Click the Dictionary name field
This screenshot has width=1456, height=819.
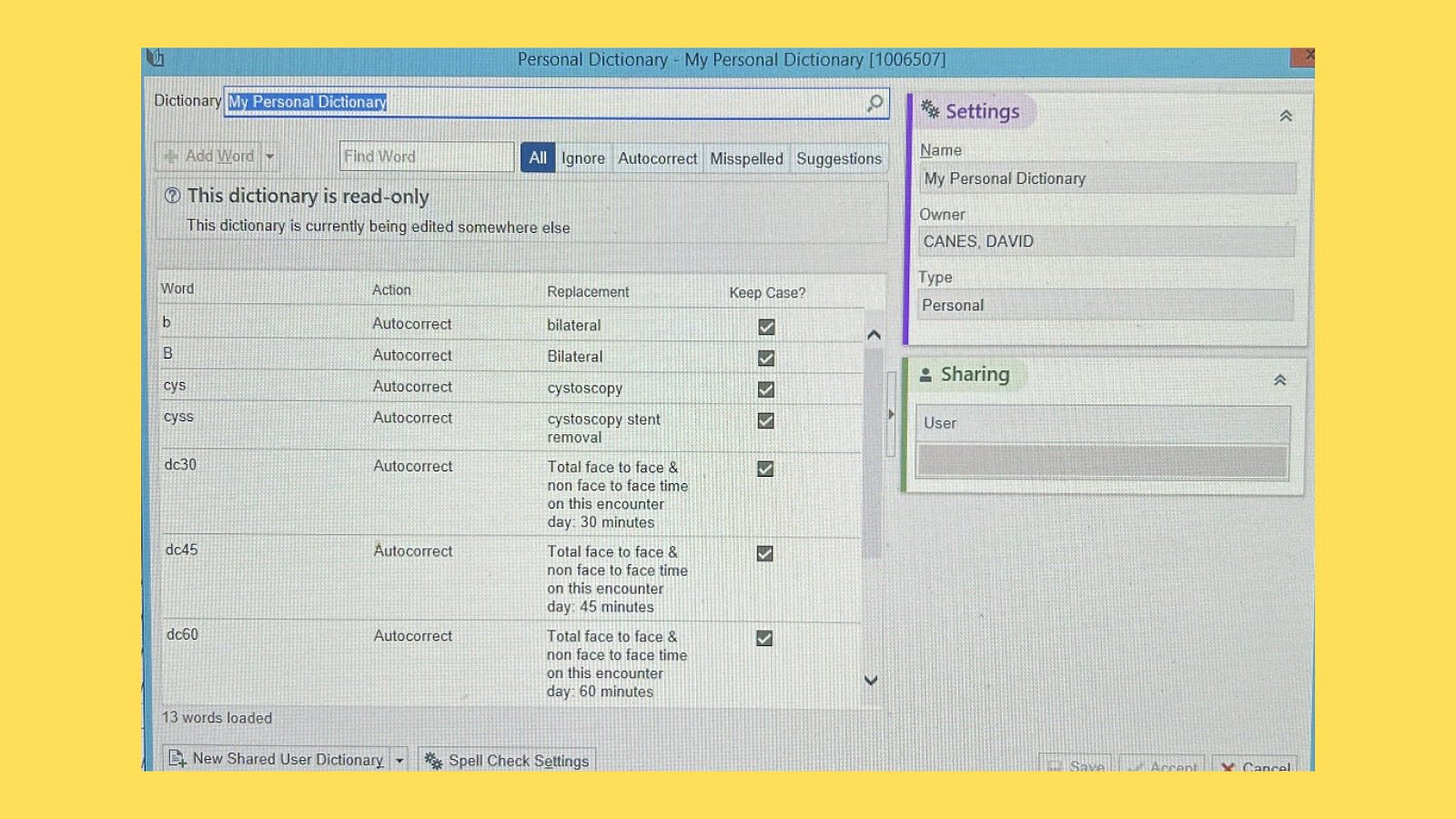[x=556, y=102]
